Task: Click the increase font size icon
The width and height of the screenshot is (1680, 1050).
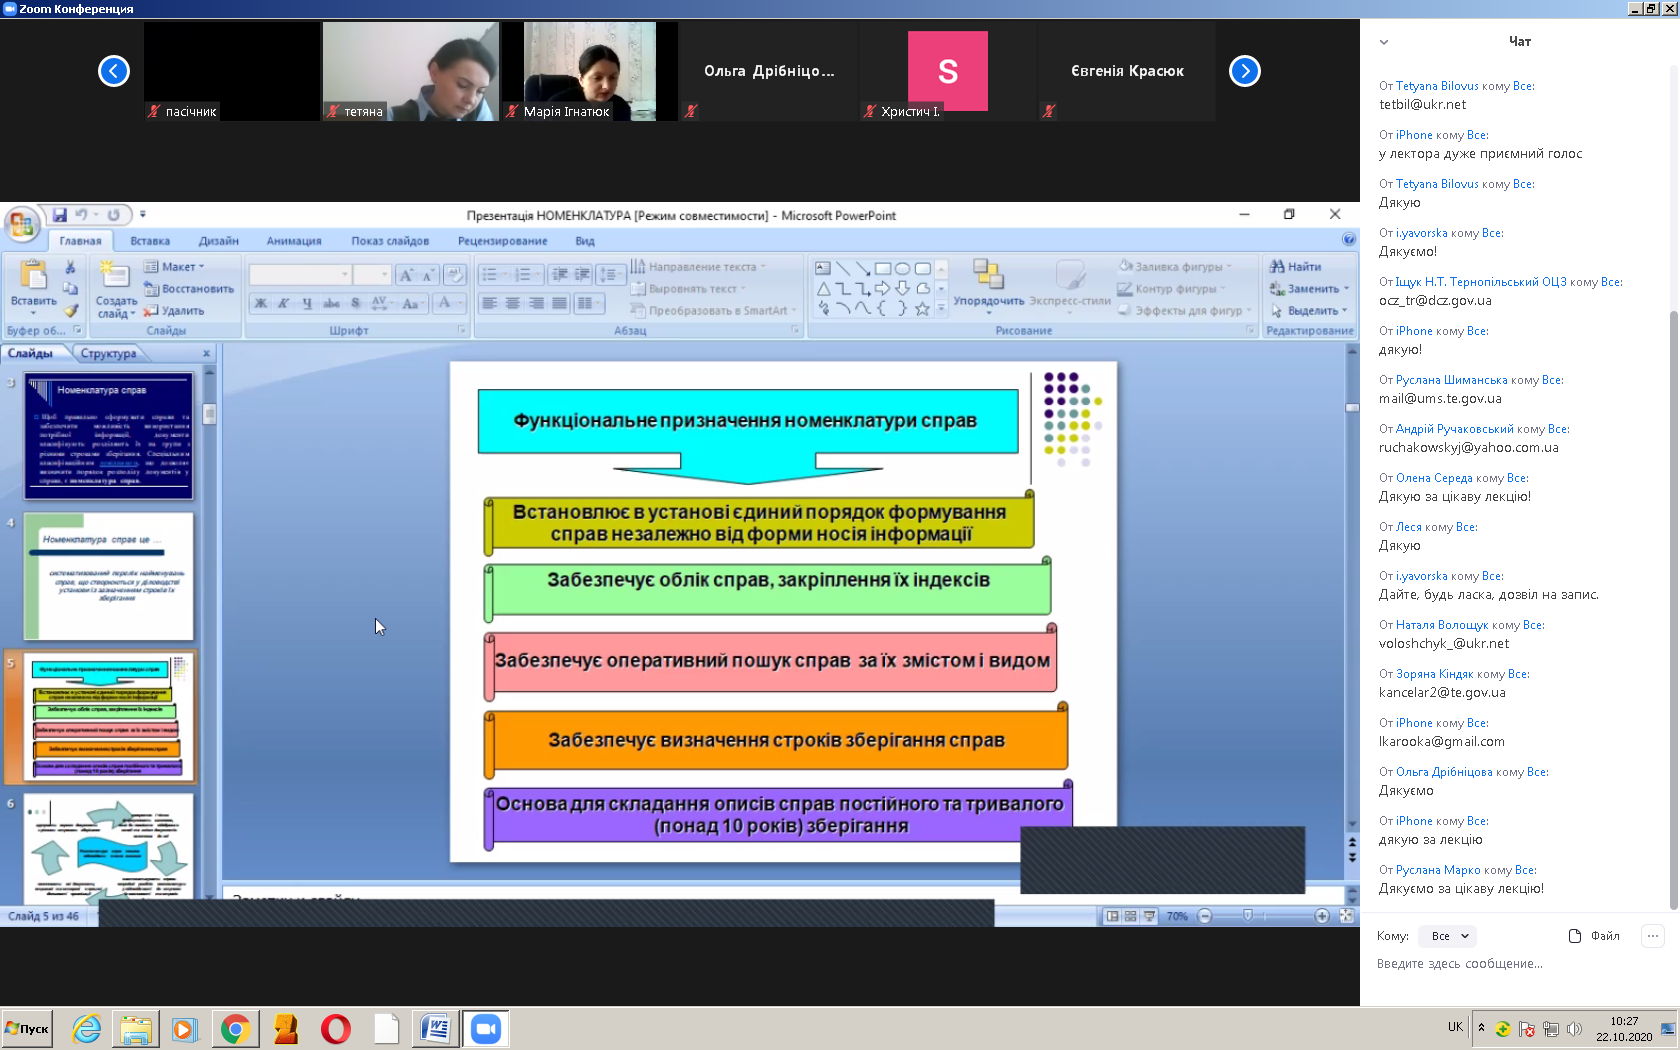Action: coord(405,275)
